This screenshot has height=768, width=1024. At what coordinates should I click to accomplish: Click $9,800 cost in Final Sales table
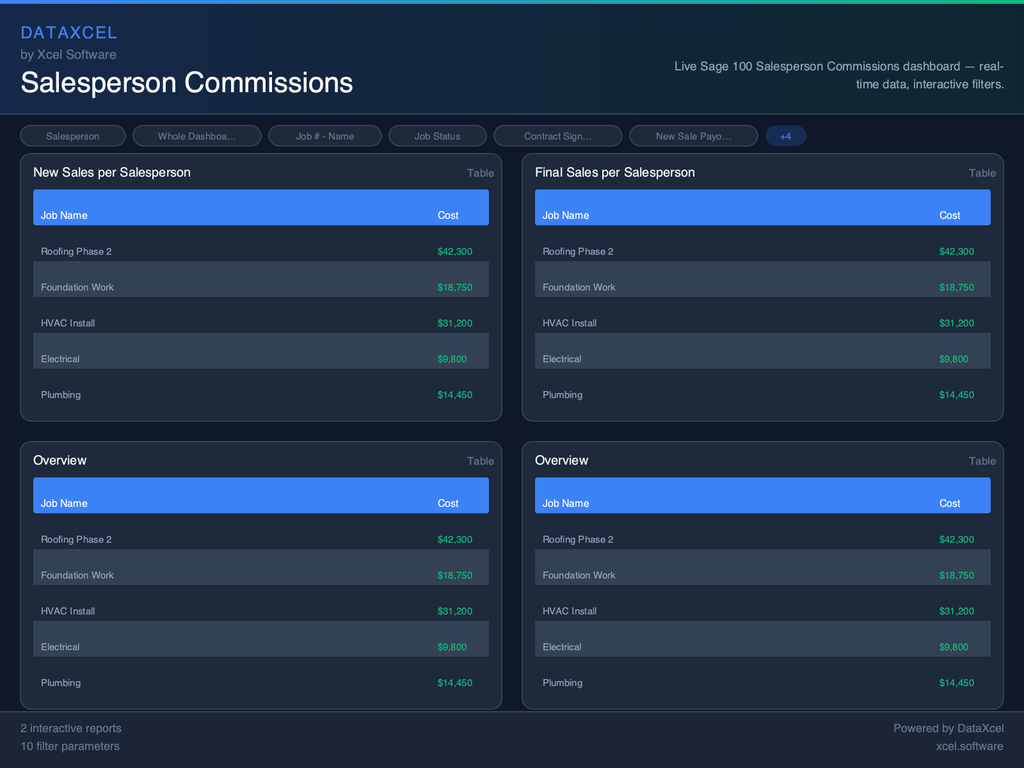coord(953,359)
